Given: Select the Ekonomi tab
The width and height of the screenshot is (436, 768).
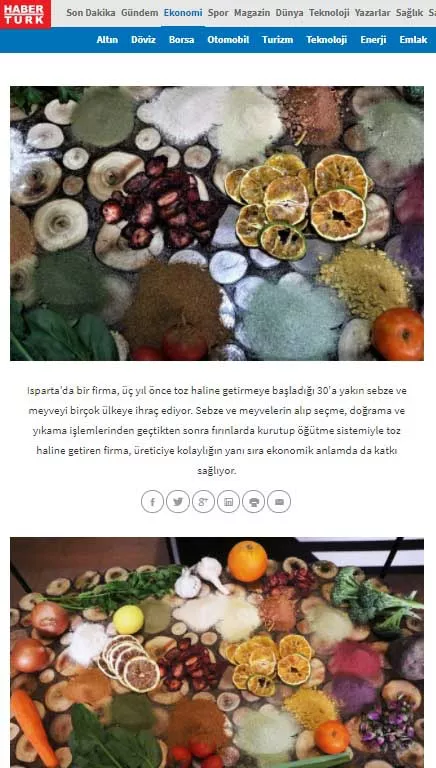Looking at the screenshot, I should pyautogui.click(x=183, y=13).
